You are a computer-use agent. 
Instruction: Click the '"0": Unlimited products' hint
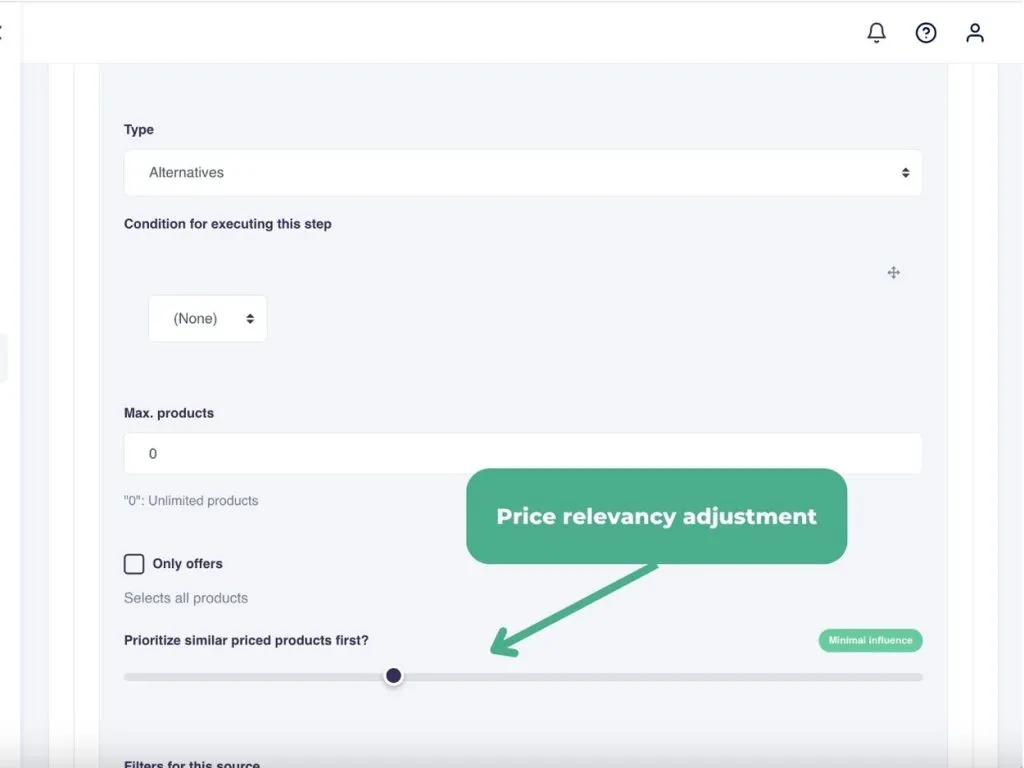click(x=191, y=500)
